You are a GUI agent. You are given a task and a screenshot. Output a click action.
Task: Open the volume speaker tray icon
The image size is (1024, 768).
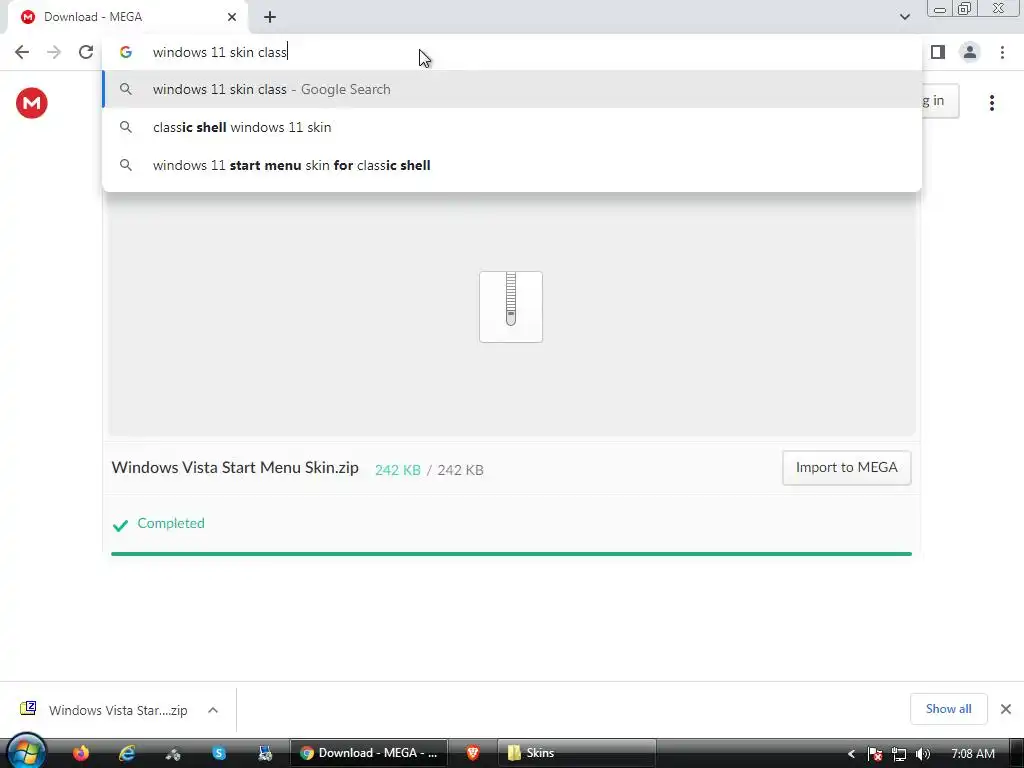pyautogui.click(x=923, y=754)
